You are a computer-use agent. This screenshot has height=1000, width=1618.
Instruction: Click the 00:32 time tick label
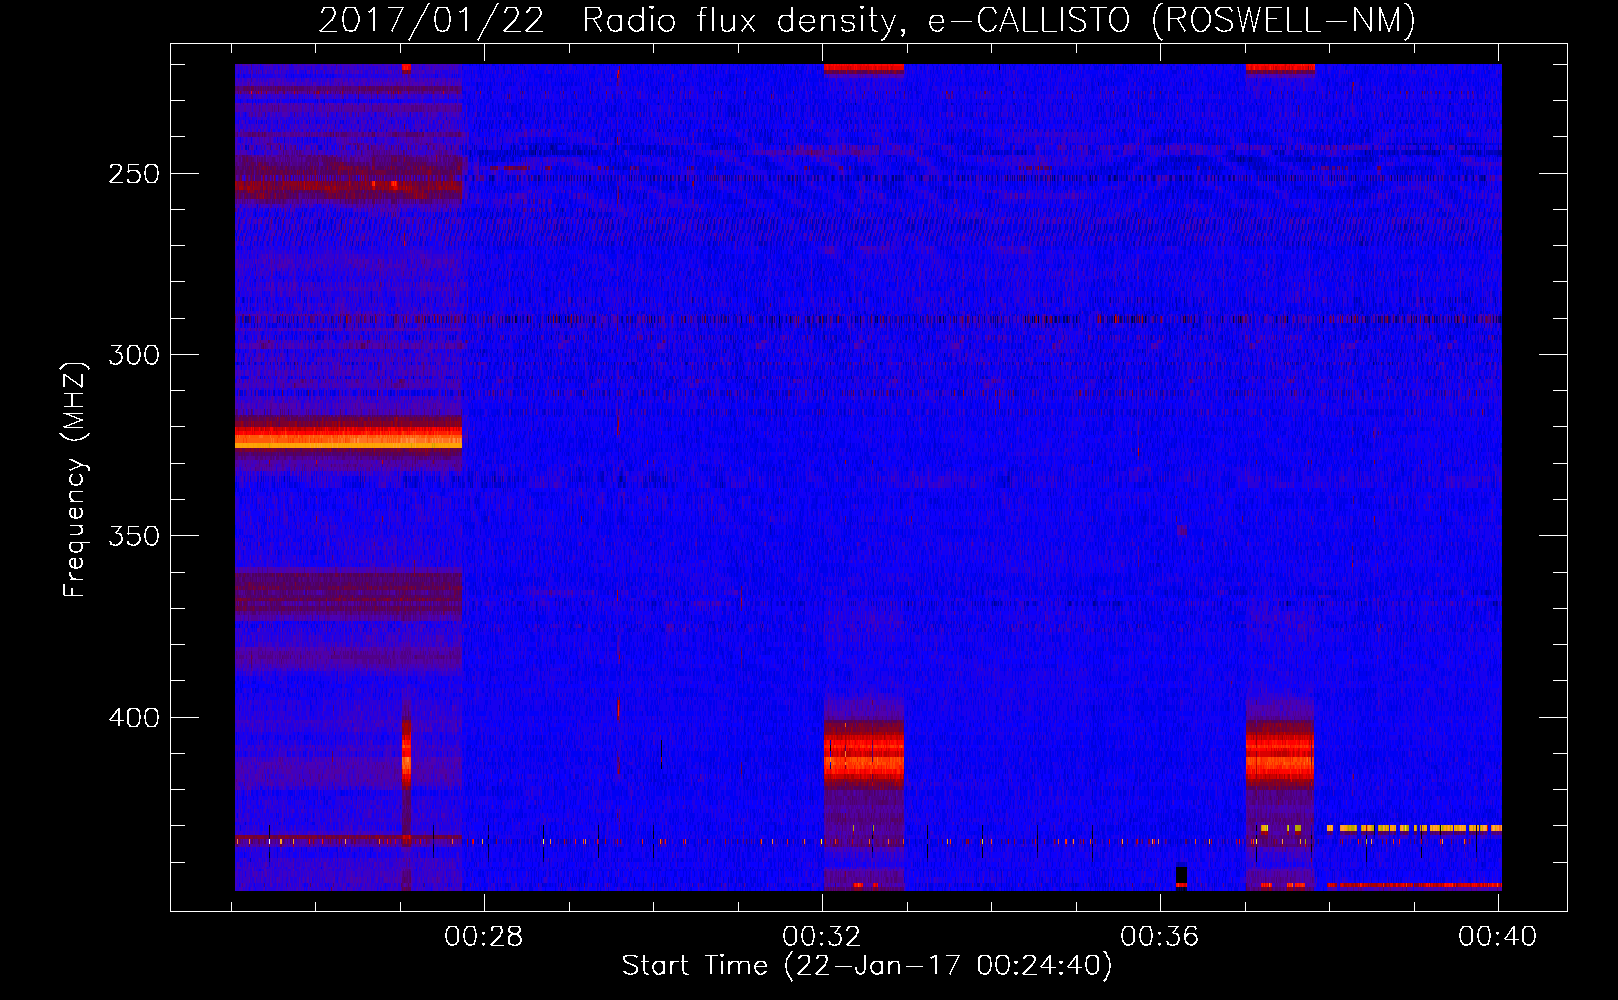click(822, 937)
